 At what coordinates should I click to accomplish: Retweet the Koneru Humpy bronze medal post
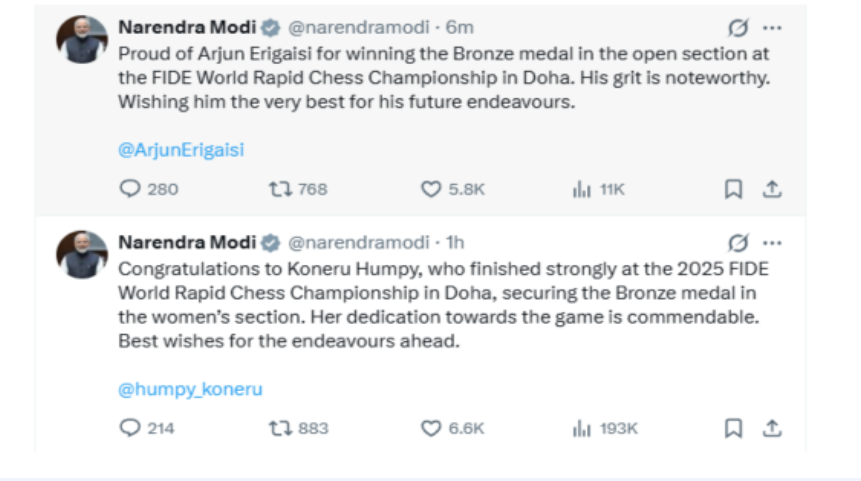(x=281, y=428)
